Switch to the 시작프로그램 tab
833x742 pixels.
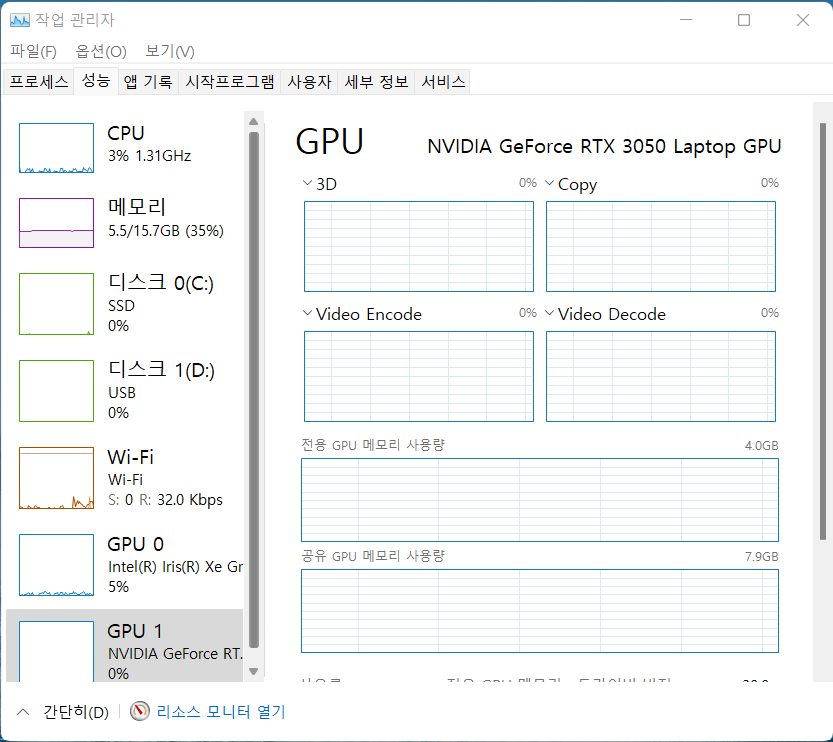coord(229,82)
